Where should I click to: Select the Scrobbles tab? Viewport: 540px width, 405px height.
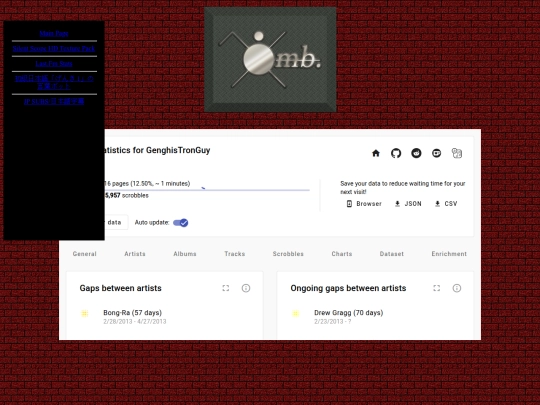click(288, 254)
